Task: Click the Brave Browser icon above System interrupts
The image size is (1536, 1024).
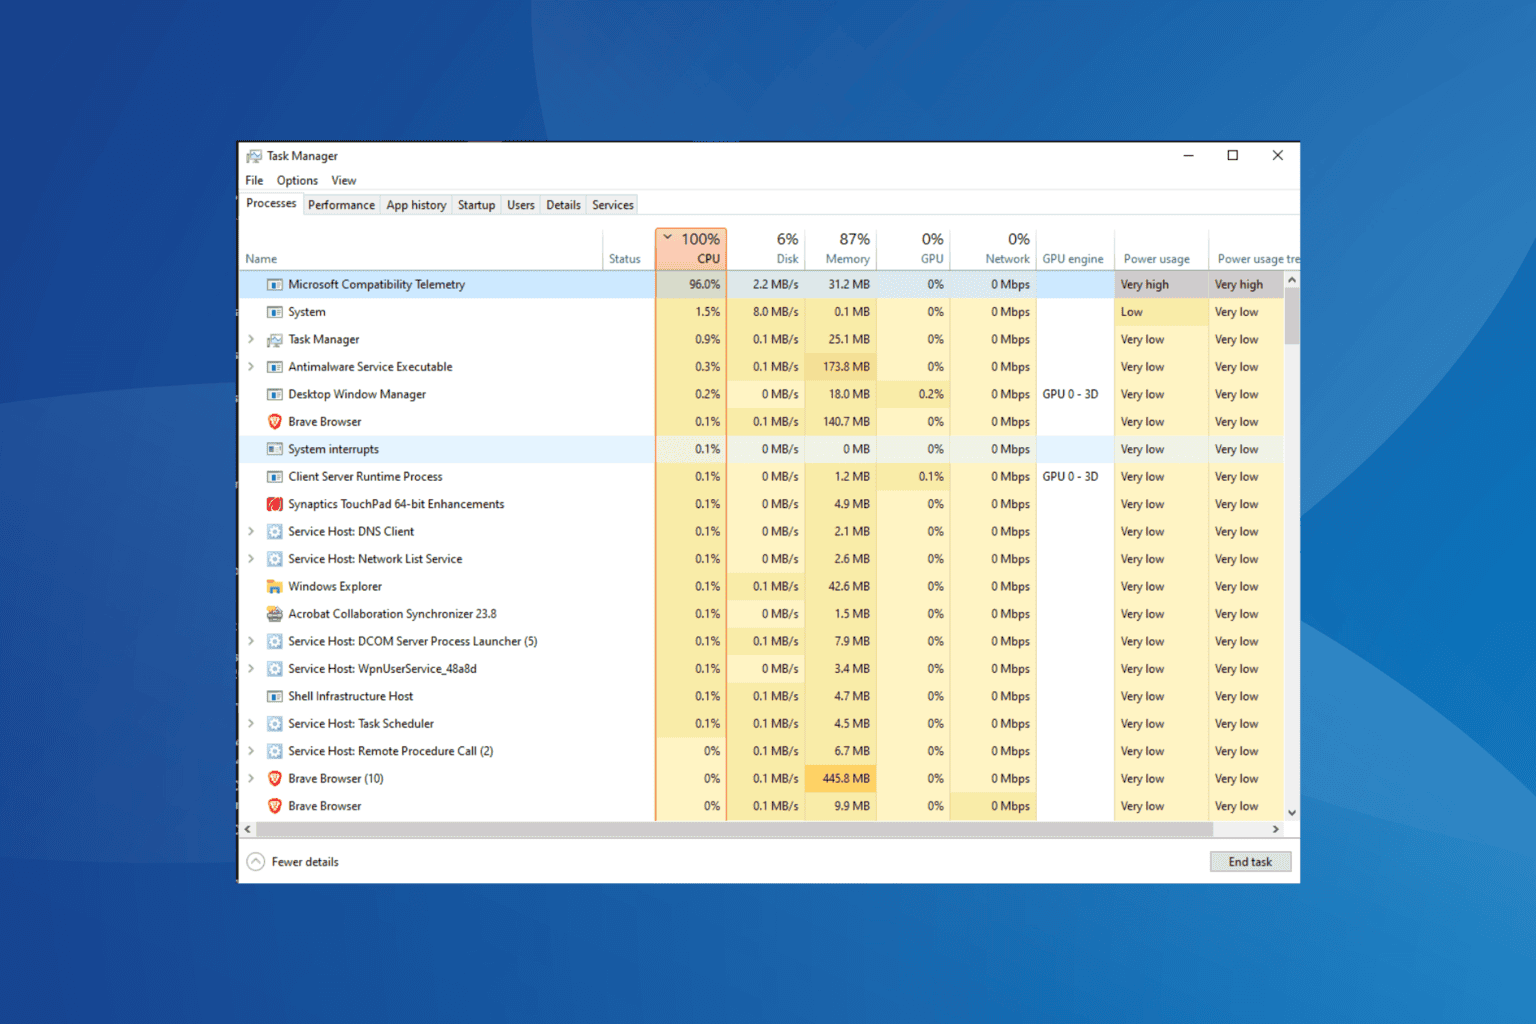Action: tap(275, 422)
